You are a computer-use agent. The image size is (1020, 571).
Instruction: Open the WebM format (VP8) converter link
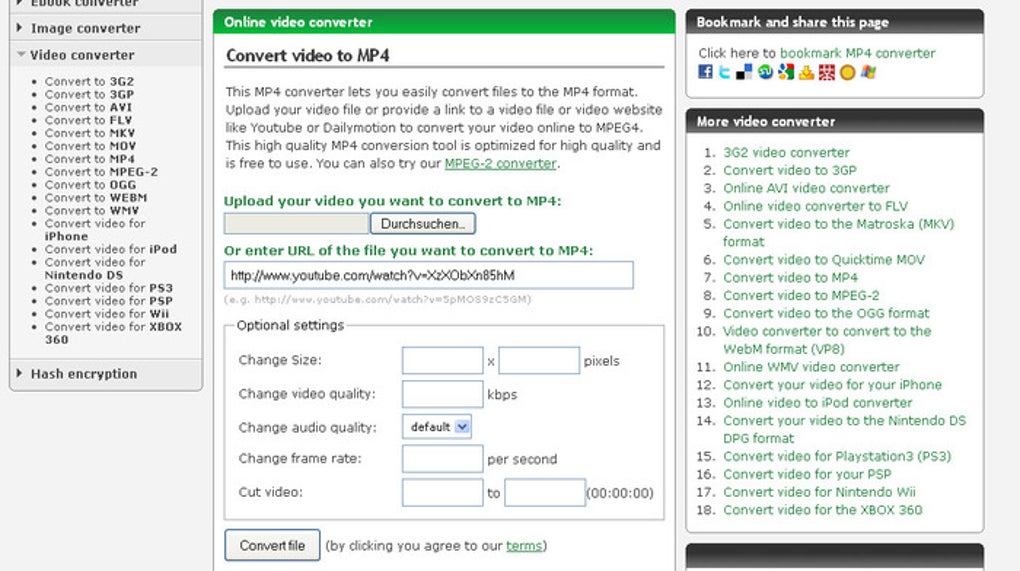[x=827, y=339]
